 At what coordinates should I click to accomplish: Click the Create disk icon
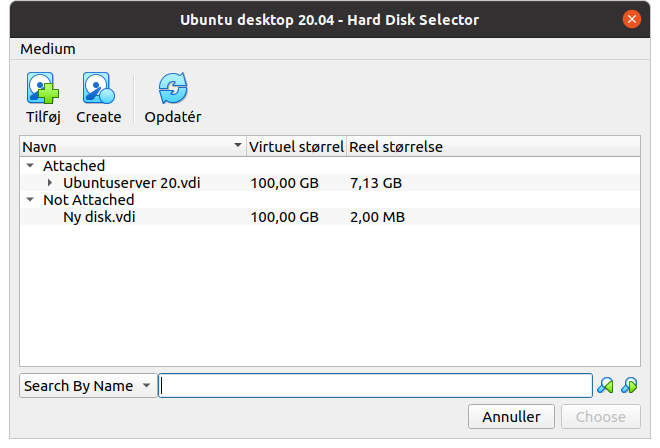coord(98,88)
